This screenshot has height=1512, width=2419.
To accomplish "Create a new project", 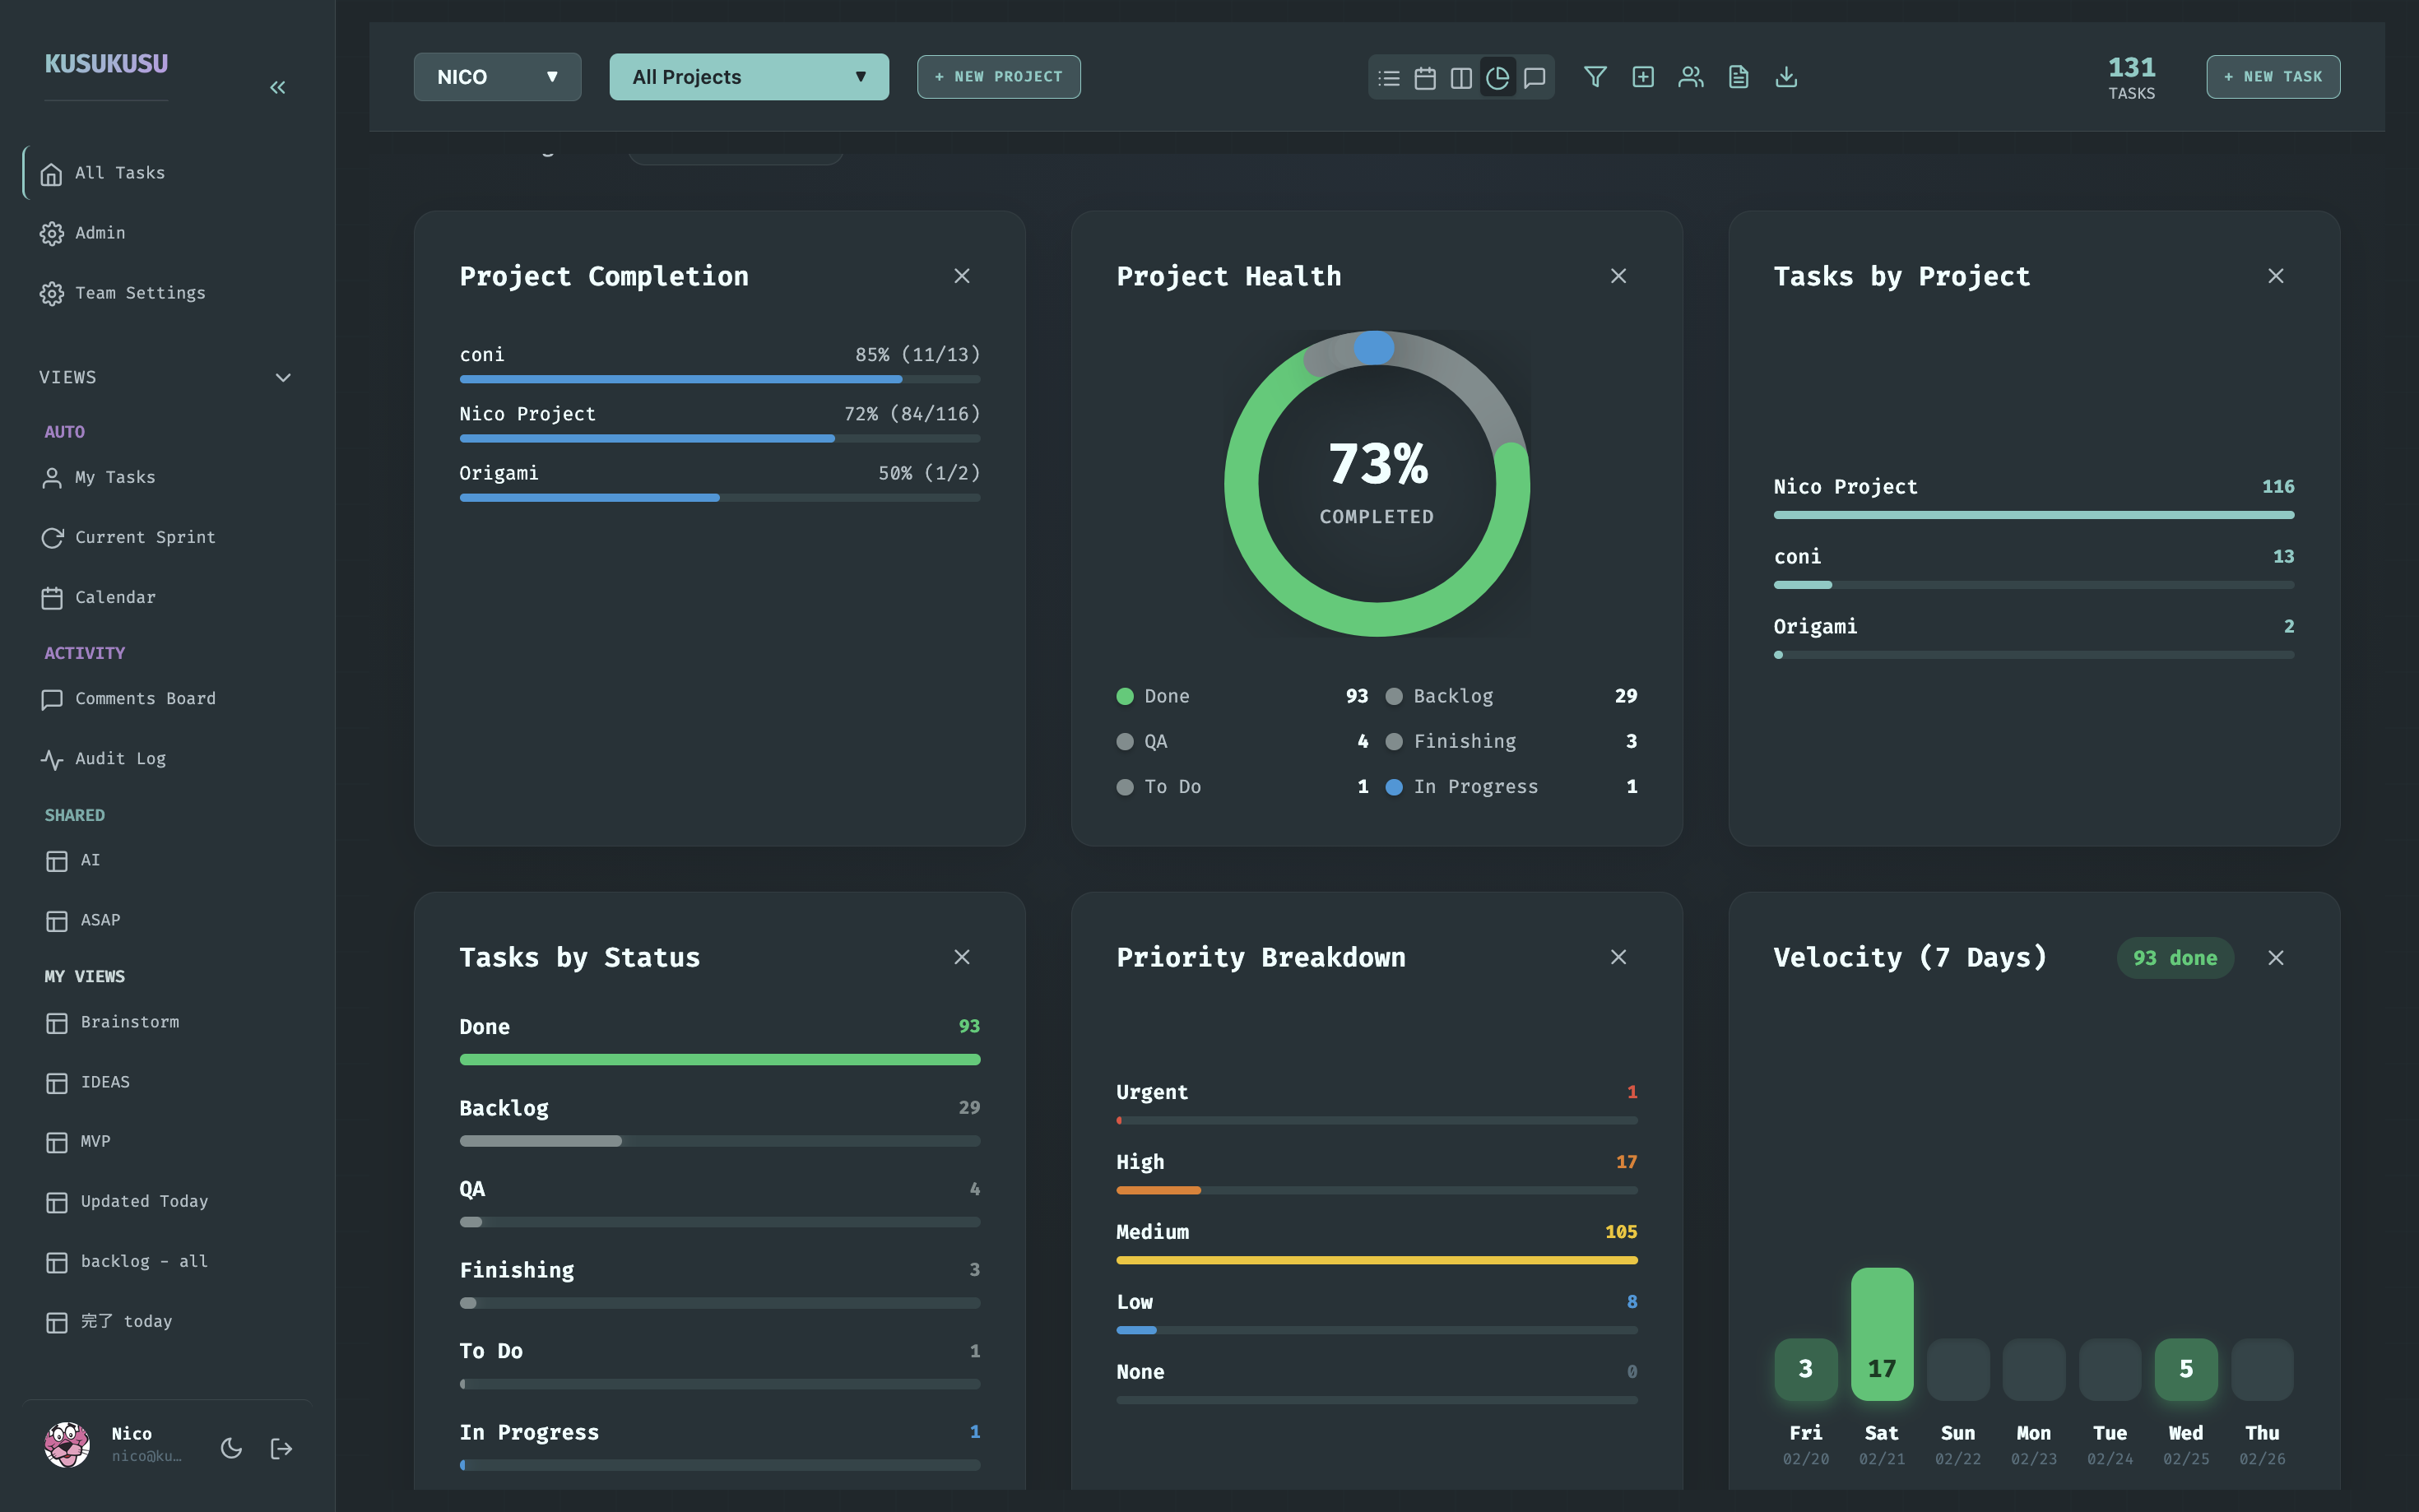I will pyautogui.click(x=997, y=76).
